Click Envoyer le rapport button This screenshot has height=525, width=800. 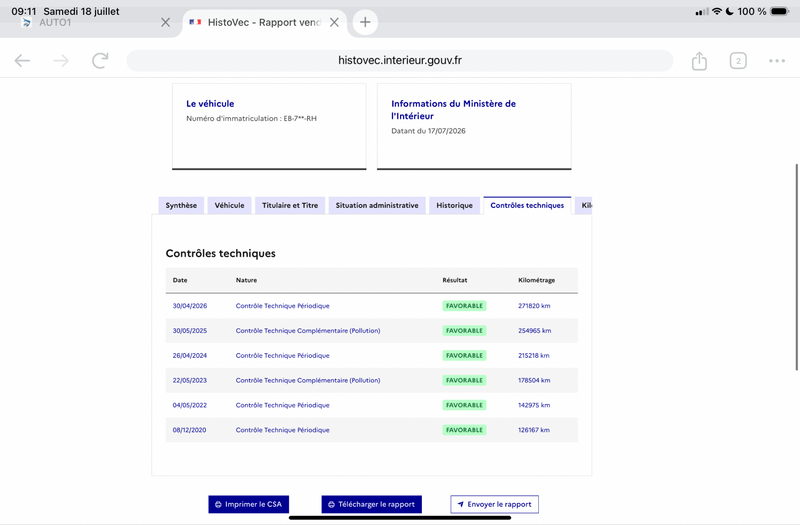coord(494,504)
